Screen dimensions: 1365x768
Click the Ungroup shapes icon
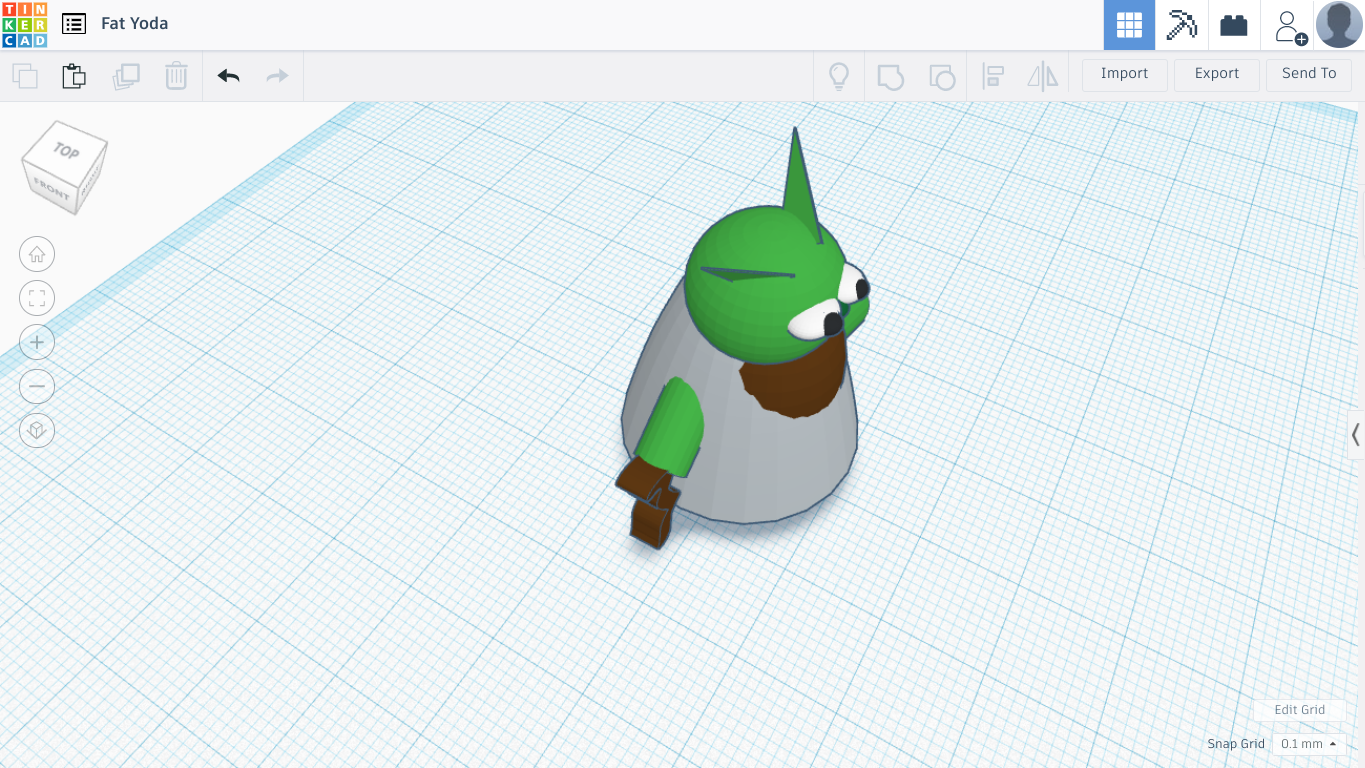coord(942,76)
